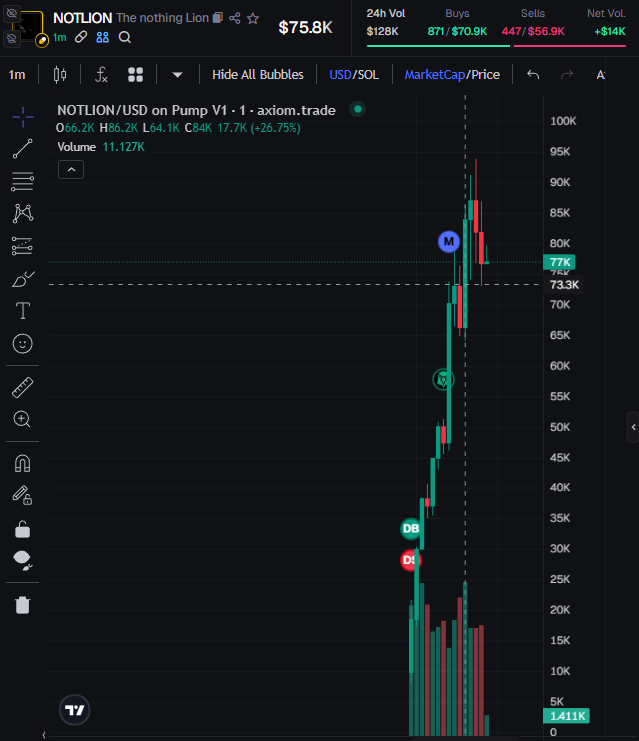The height and width of the screenshot is (741, 639).
Task: Click Hide All Bubbles
Action: click(x=258, y=75)
